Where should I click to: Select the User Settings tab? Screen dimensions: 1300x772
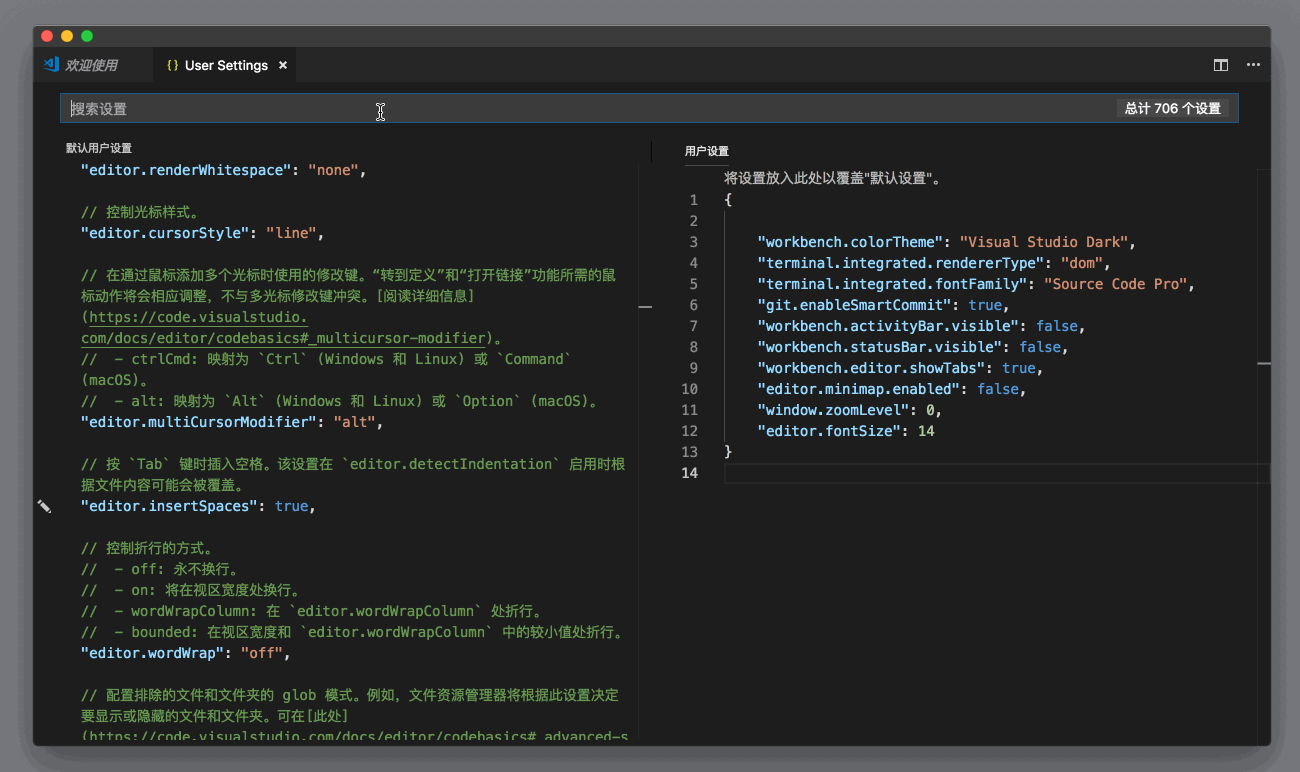tap(226, 65)
